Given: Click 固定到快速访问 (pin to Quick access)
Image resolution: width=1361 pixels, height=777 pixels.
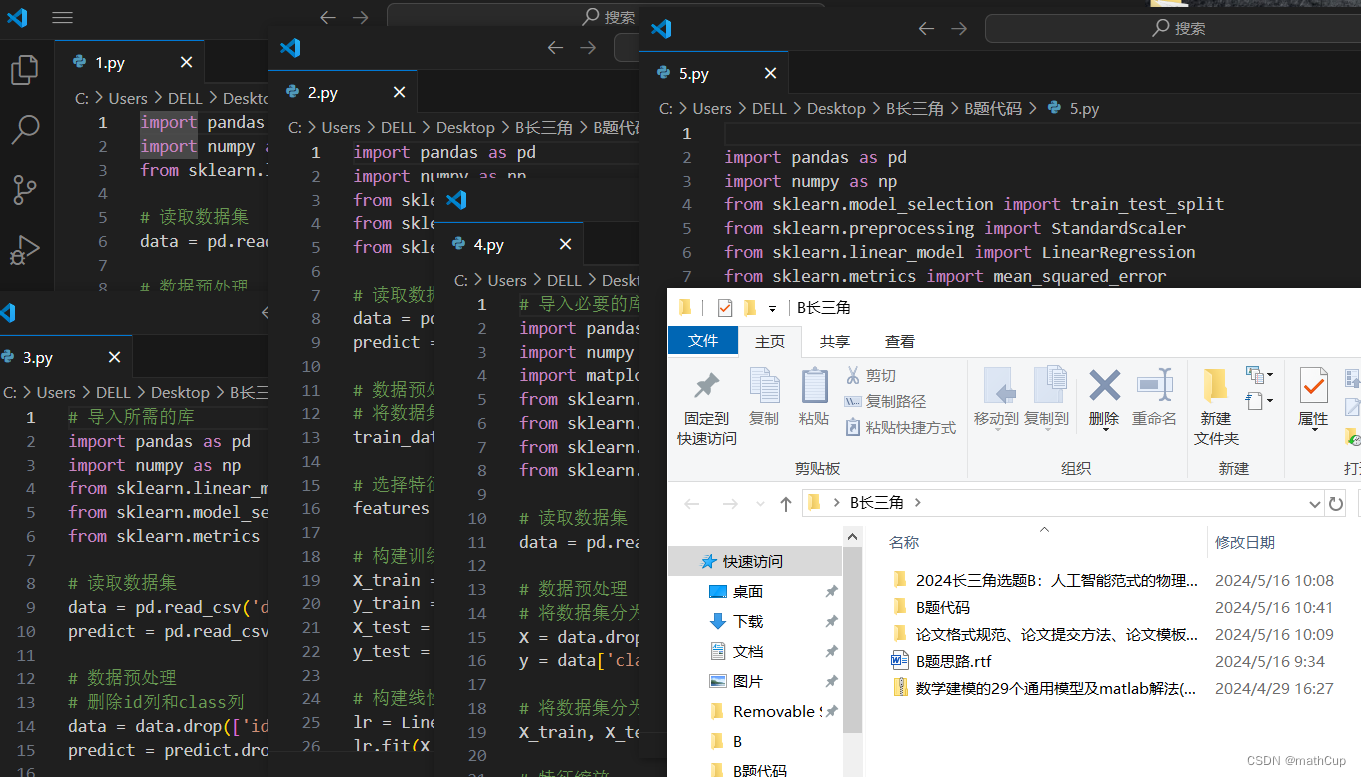Looking at the screenshot, I should pos(707,408).
